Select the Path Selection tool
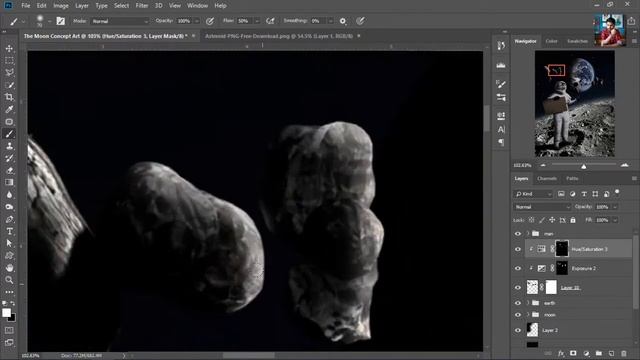The width and height of the screenshot is (640, 360). coord(9,243)
